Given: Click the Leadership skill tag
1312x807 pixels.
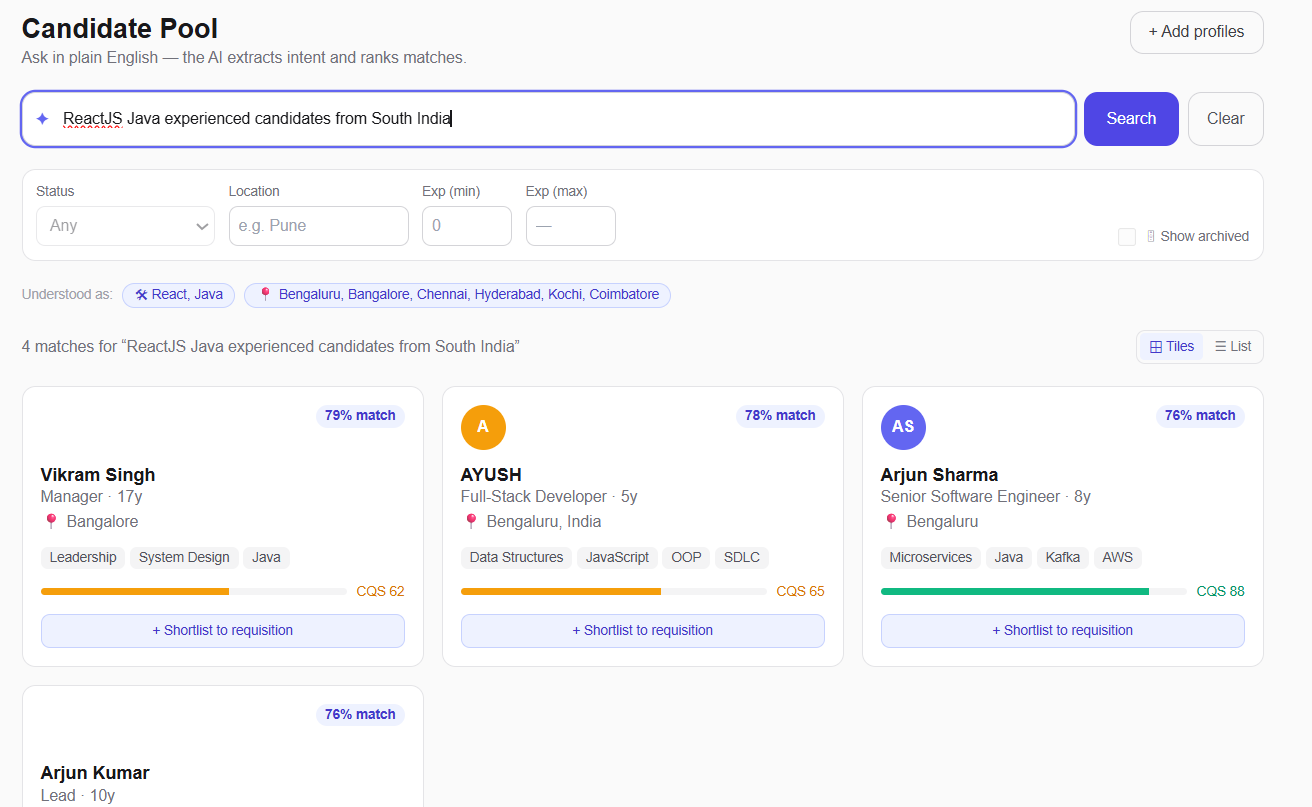Looking at the screenshot, I should point(83,558).
